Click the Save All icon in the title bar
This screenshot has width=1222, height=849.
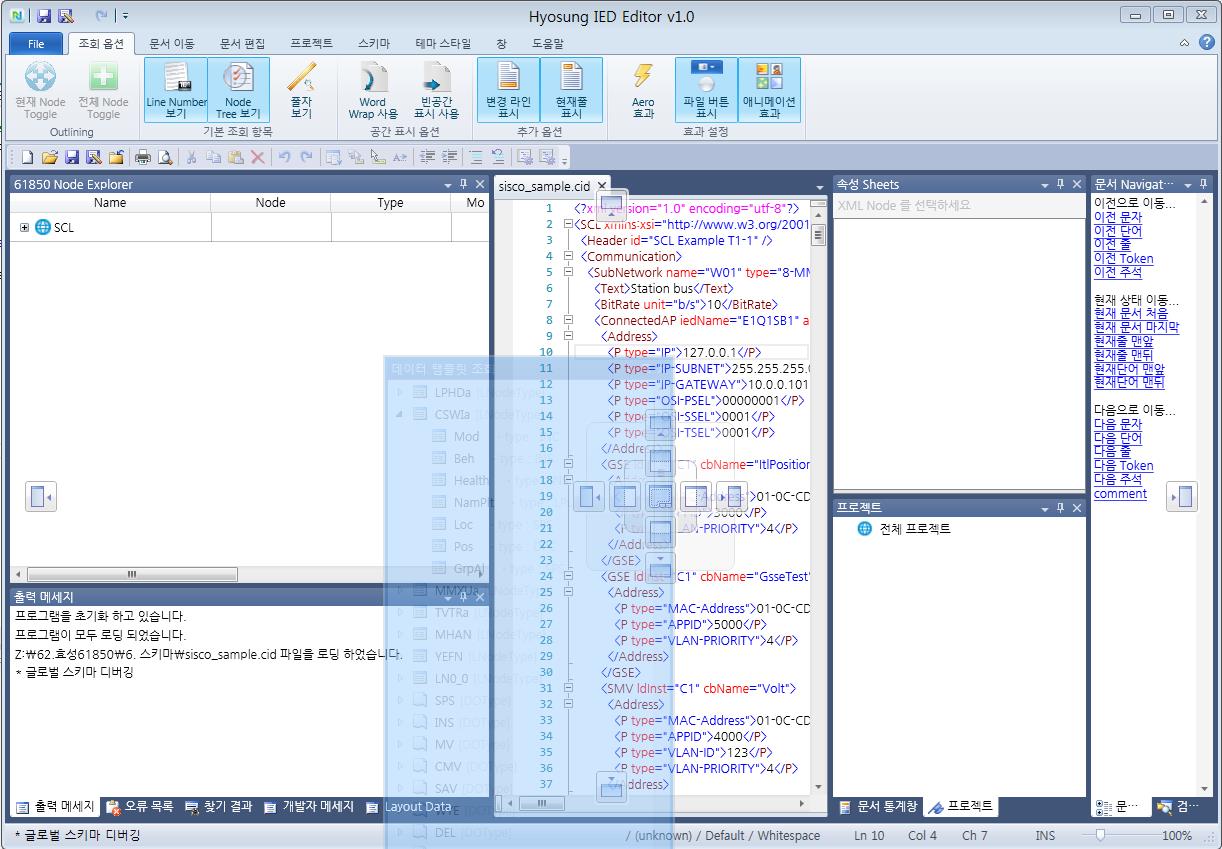pyautogui.click(x=65, y=16)
